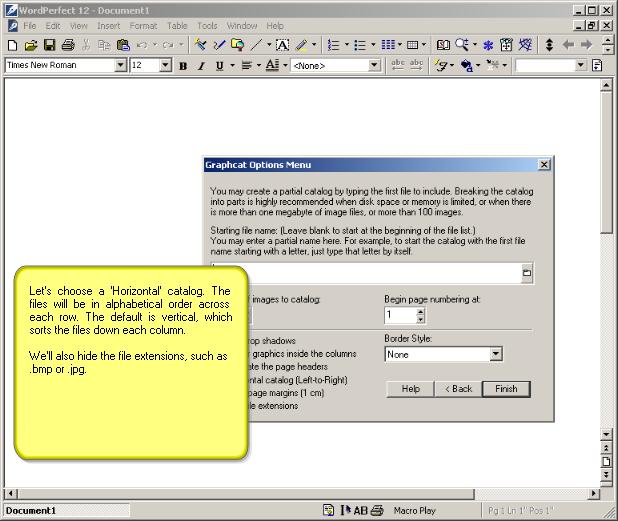This screenshot has height=521, width=618.
Task: Italicize text with the I button
Action: 201,66
